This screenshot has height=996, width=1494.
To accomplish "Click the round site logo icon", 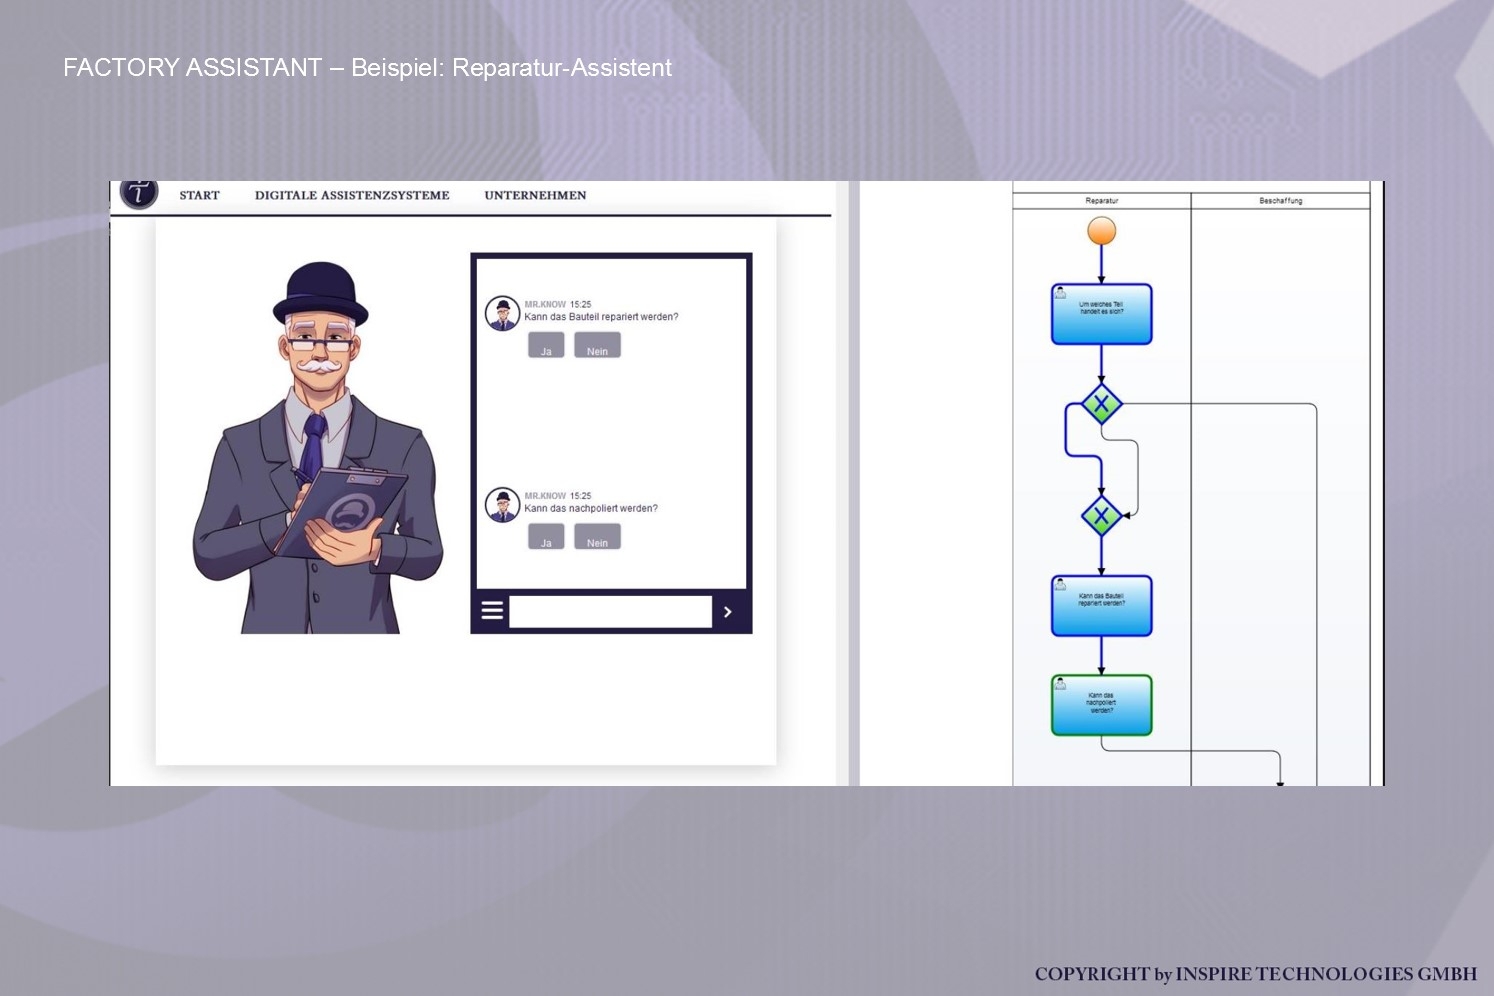I will coord(139,193).
